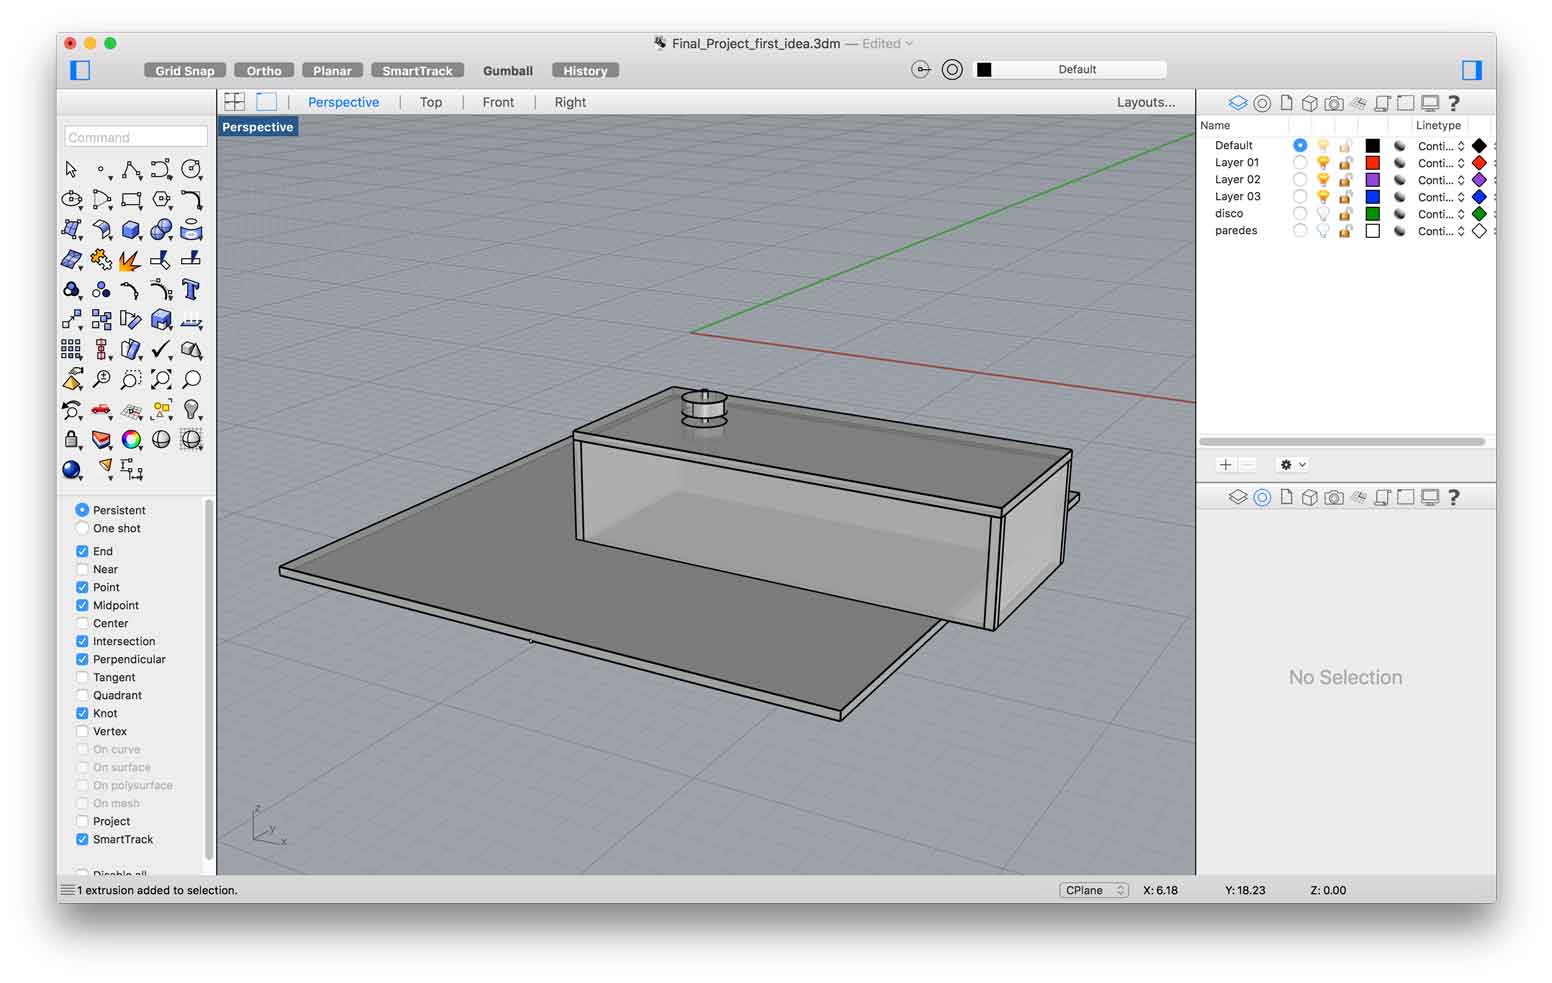Enable the Tangent snap checkbox

pyautogui.click(x=82, y=677)
